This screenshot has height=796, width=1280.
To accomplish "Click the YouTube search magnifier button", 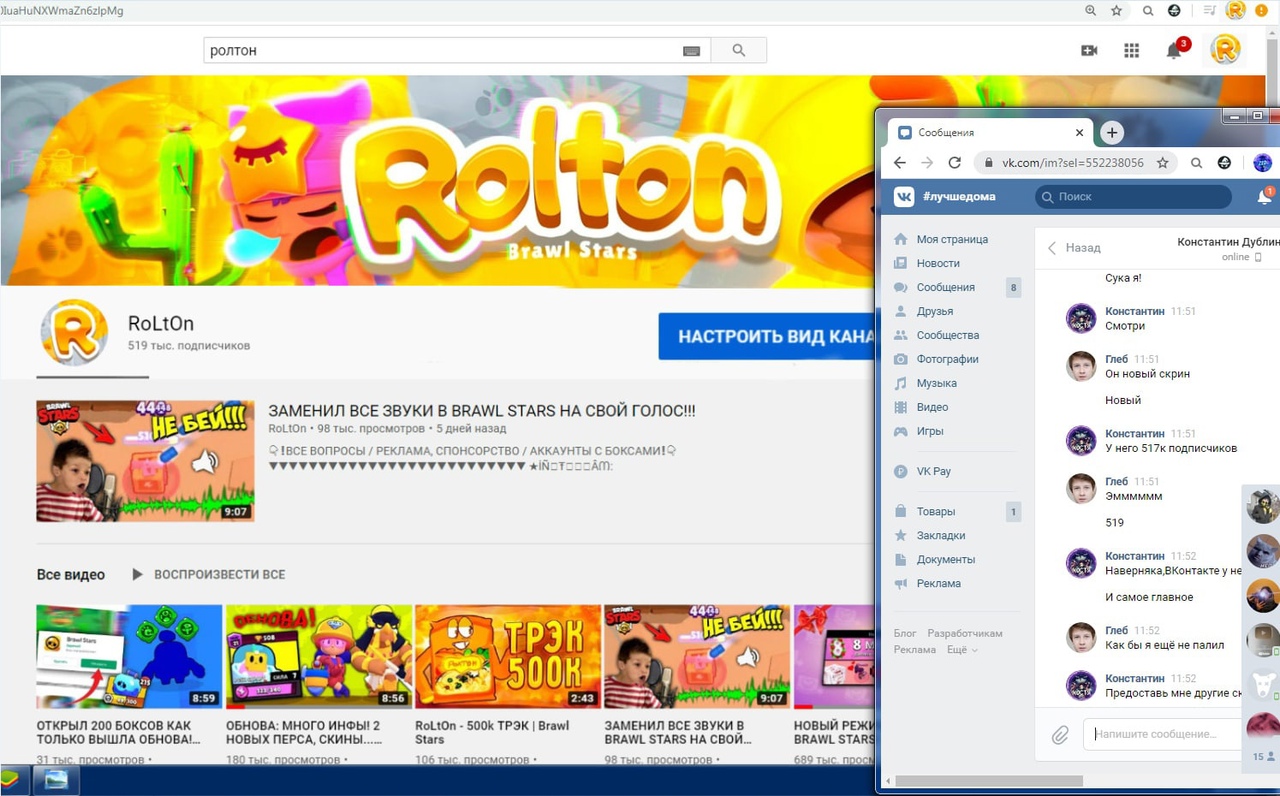I will [x=738, y=50].
